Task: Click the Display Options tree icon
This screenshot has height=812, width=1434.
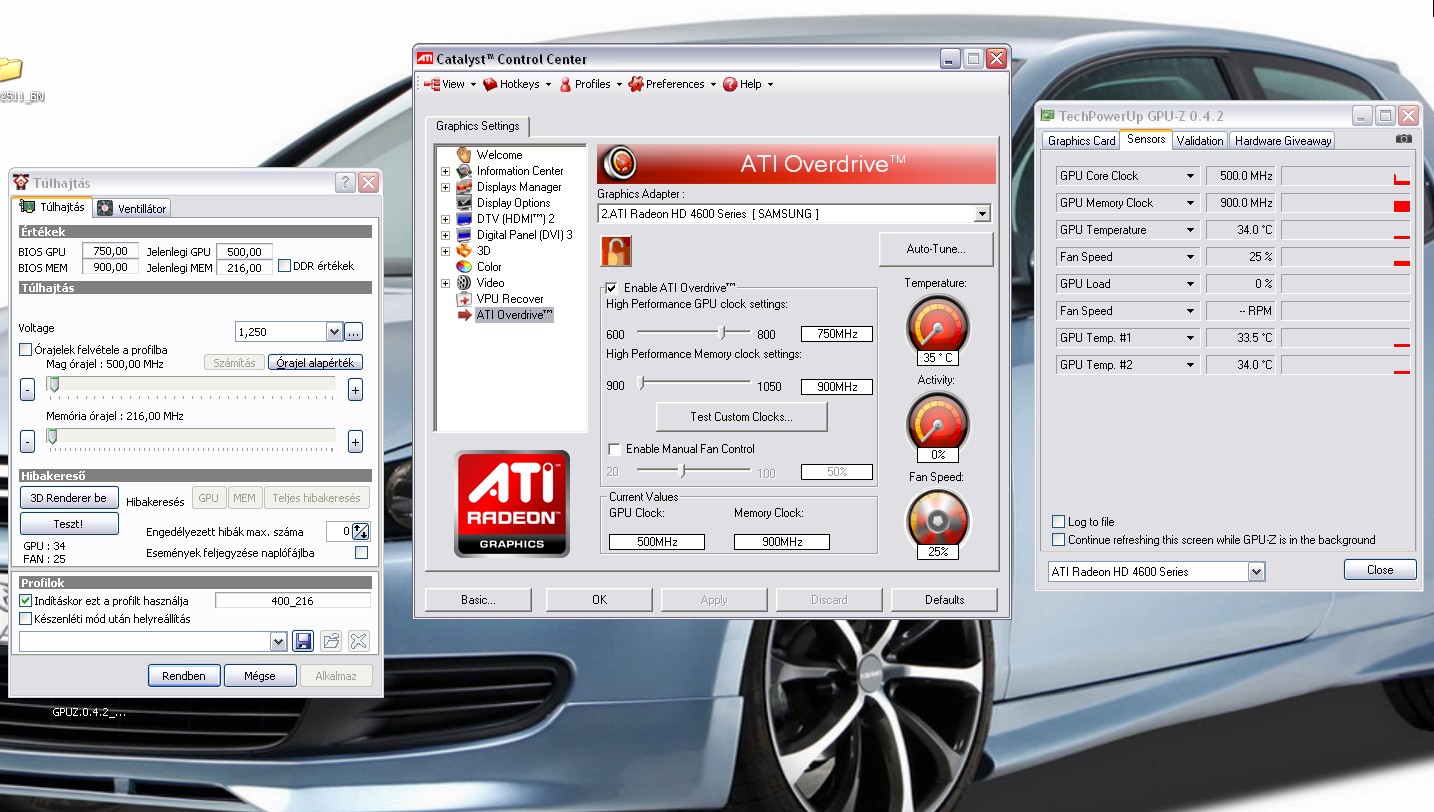Action: (x=464, y=203)
